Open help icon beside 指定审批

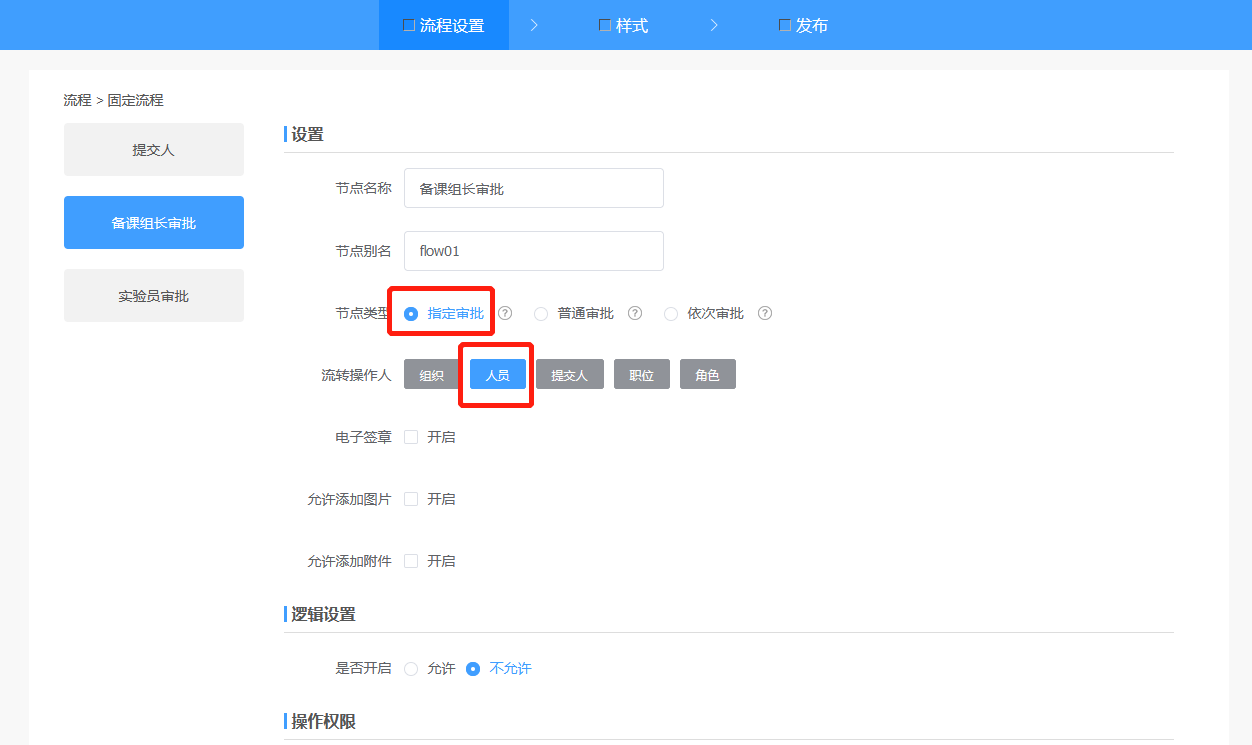coord(505,313)
